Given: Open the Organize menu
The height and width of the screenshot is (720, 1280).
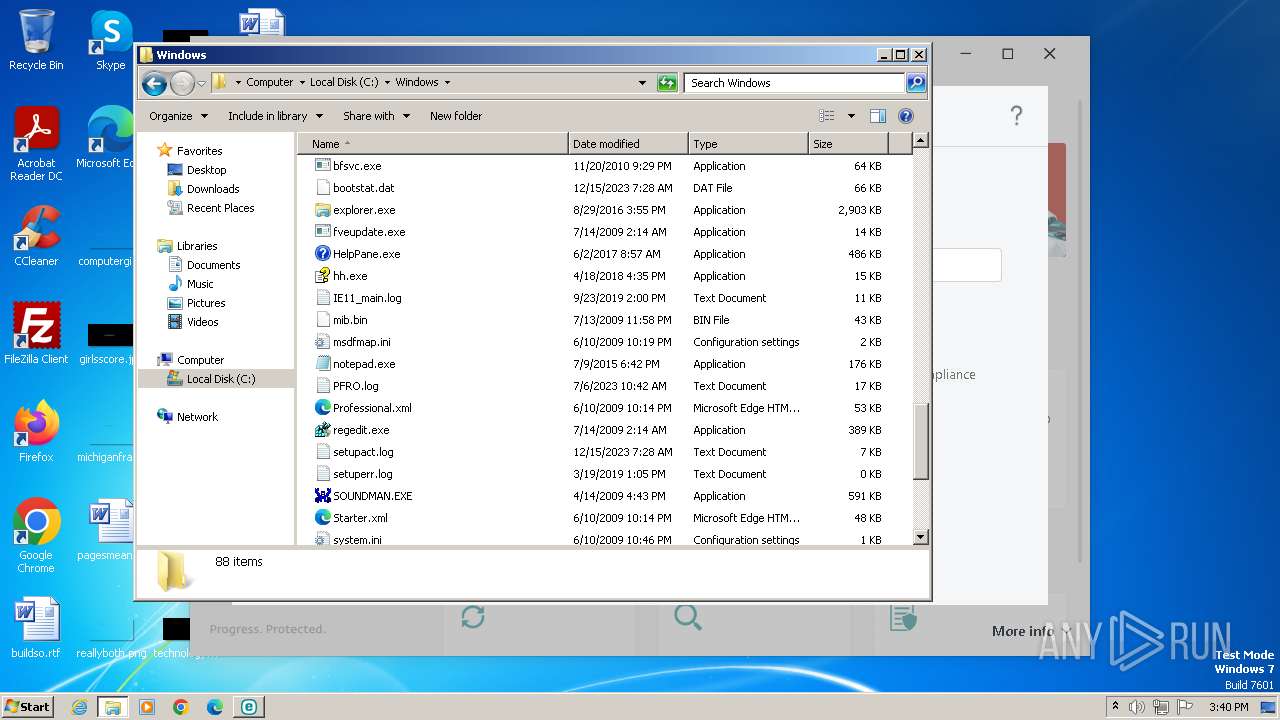Looking at the screenshot, I should pyautogui.click(x=178, y=116).
